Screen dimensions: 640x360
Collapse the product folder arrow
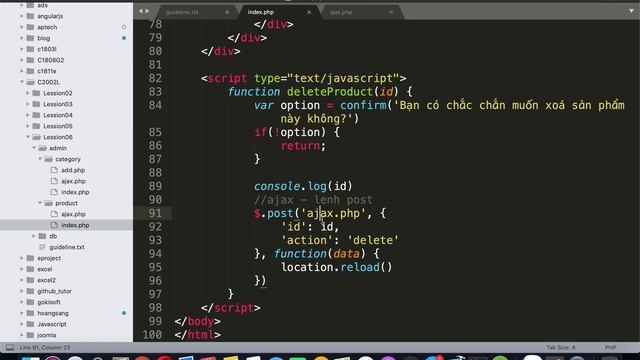(x=40, y=203)
